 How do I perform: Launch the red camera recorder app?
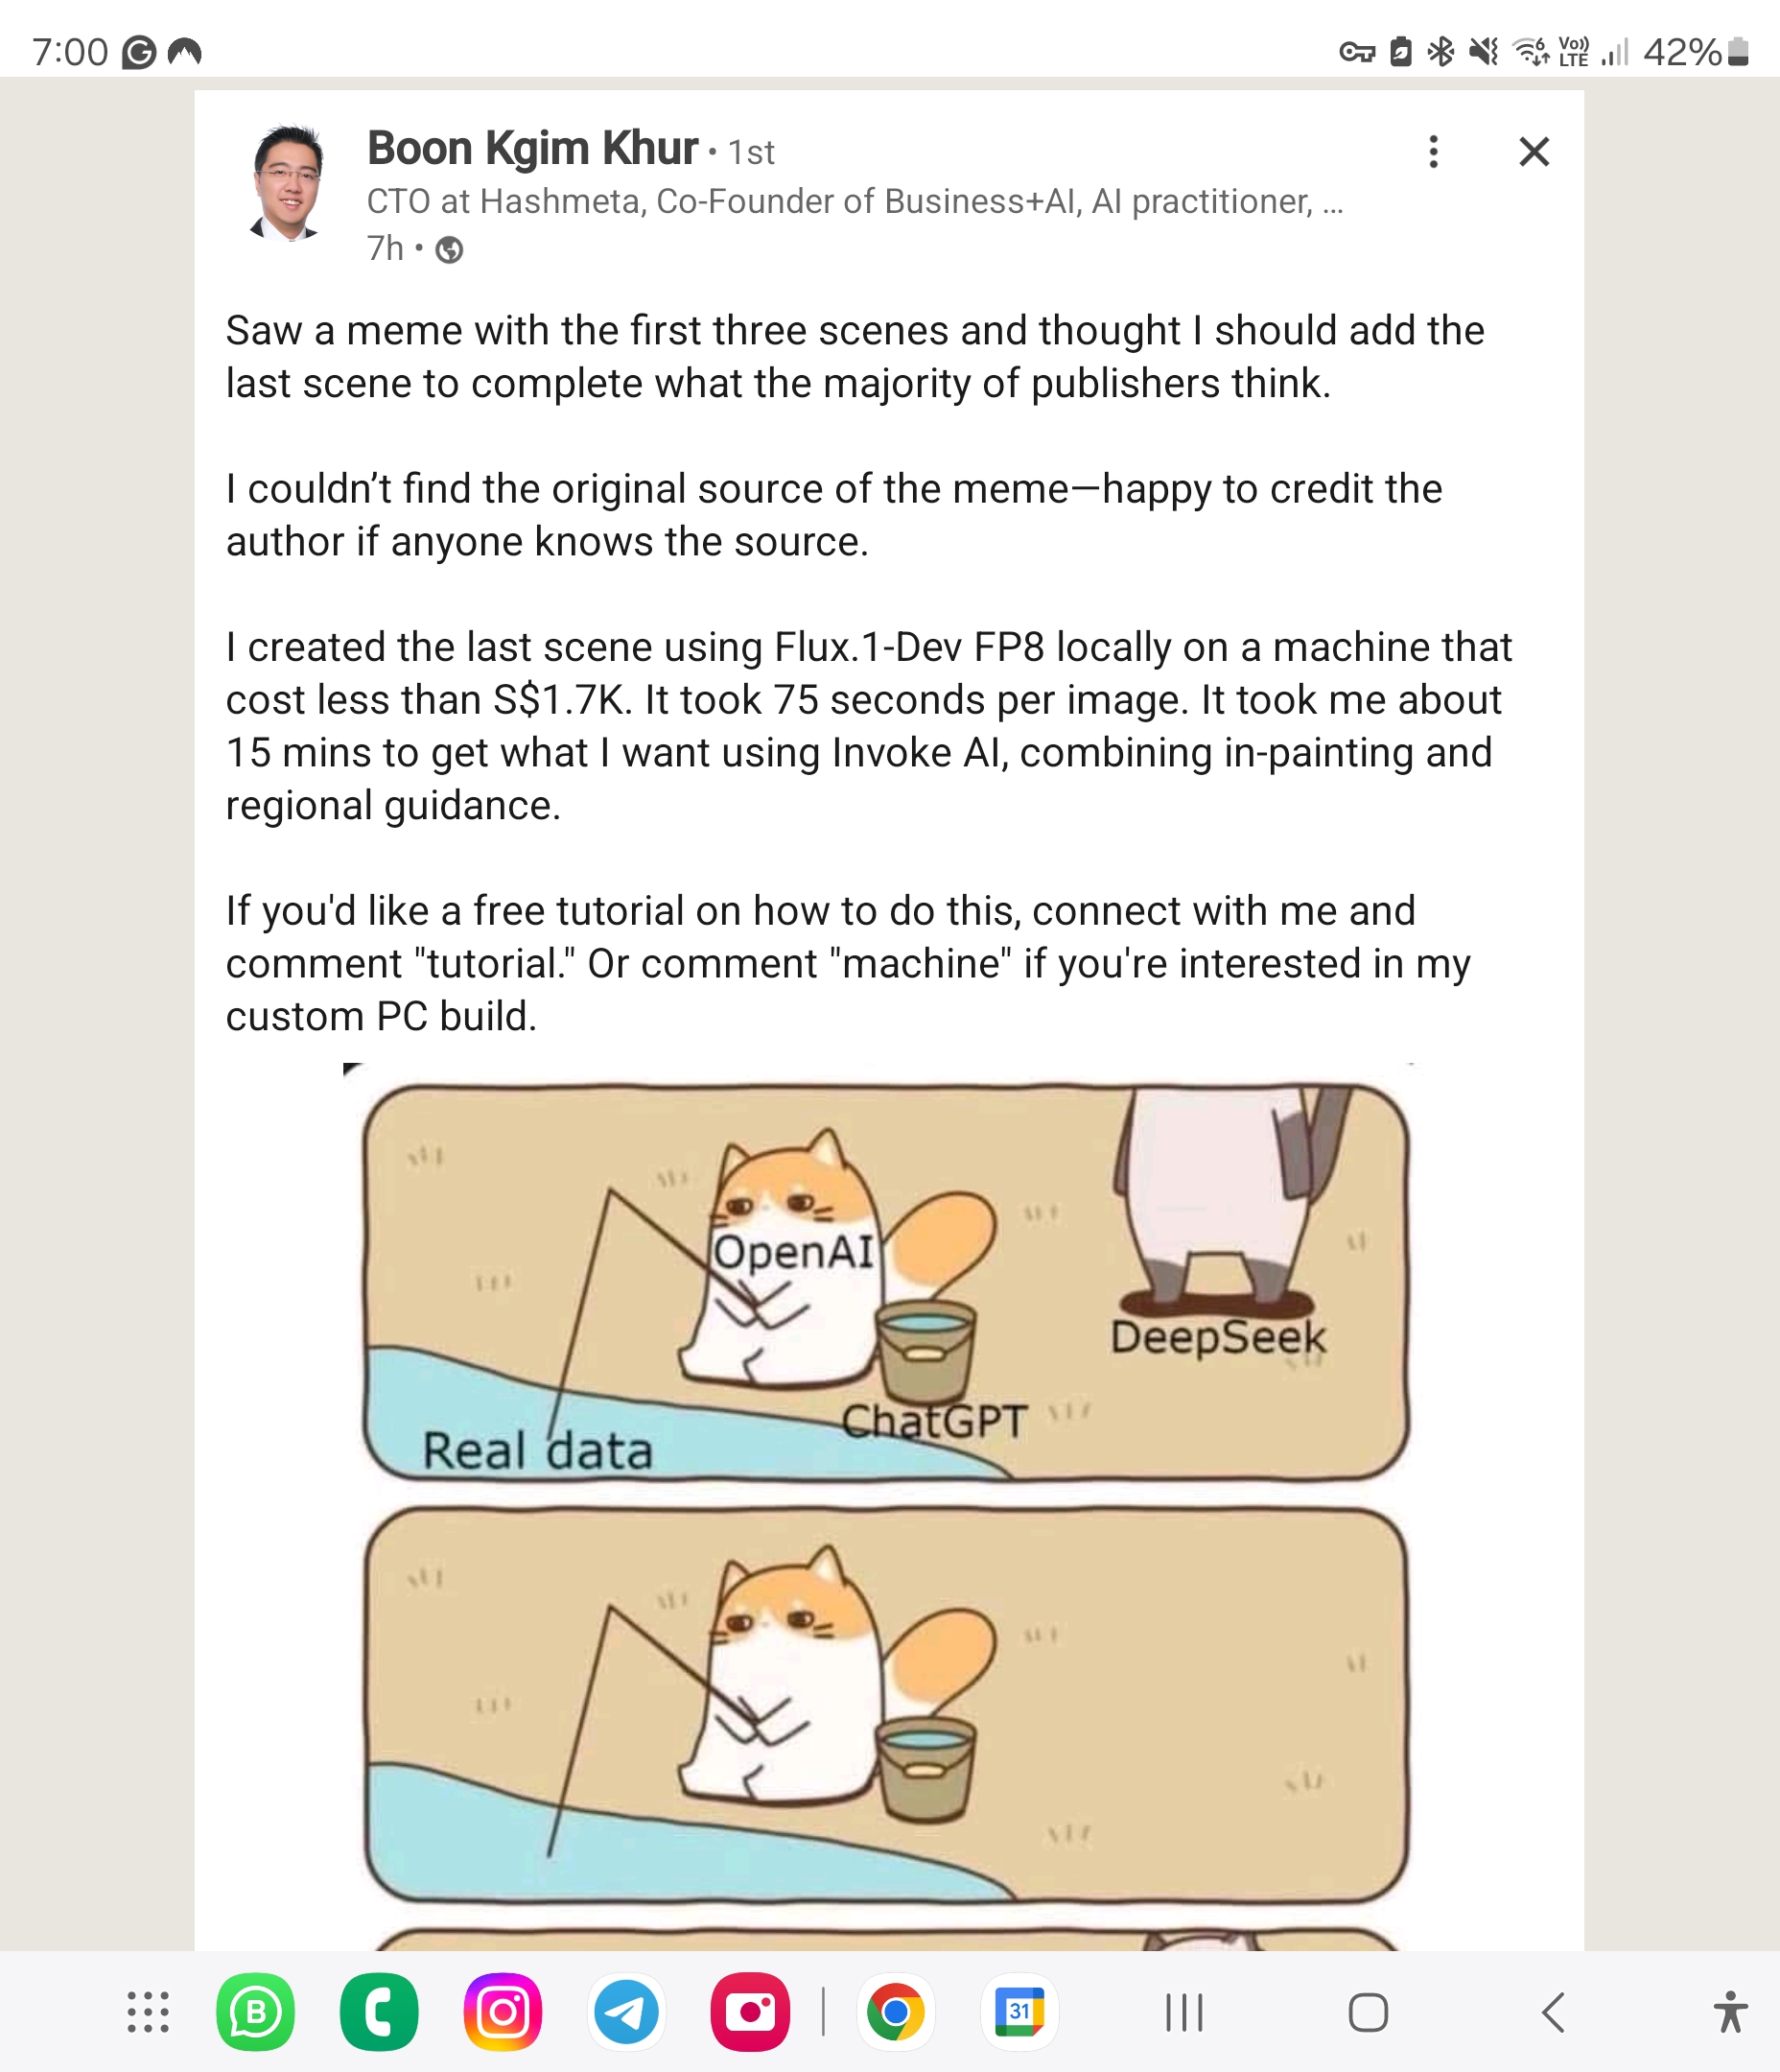click(x=750, y=2012)
